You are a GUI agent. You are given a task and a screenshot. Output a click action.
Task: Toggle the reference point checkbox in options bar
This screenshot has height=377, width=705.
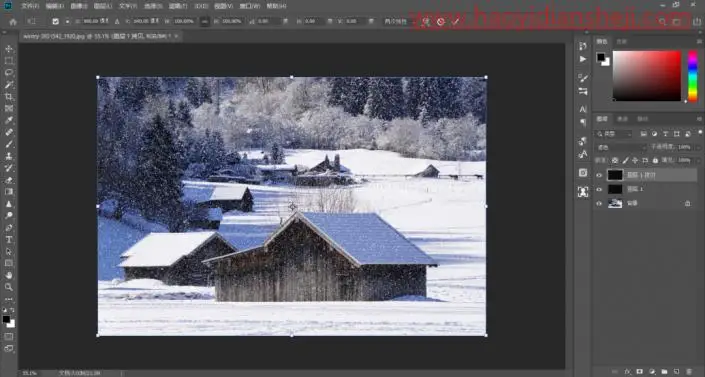[55, 22]
